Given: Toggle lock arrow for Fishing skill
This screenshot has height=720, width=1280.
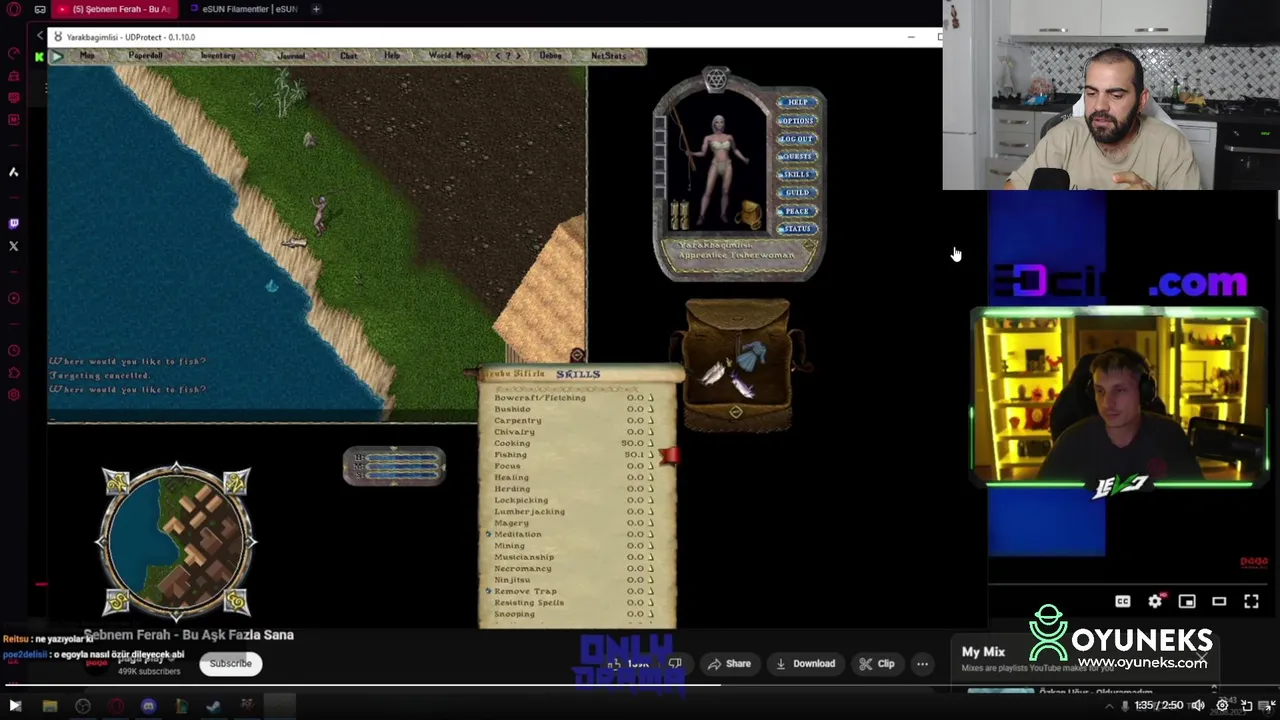Looking at the screenshot, I should 651,455.
